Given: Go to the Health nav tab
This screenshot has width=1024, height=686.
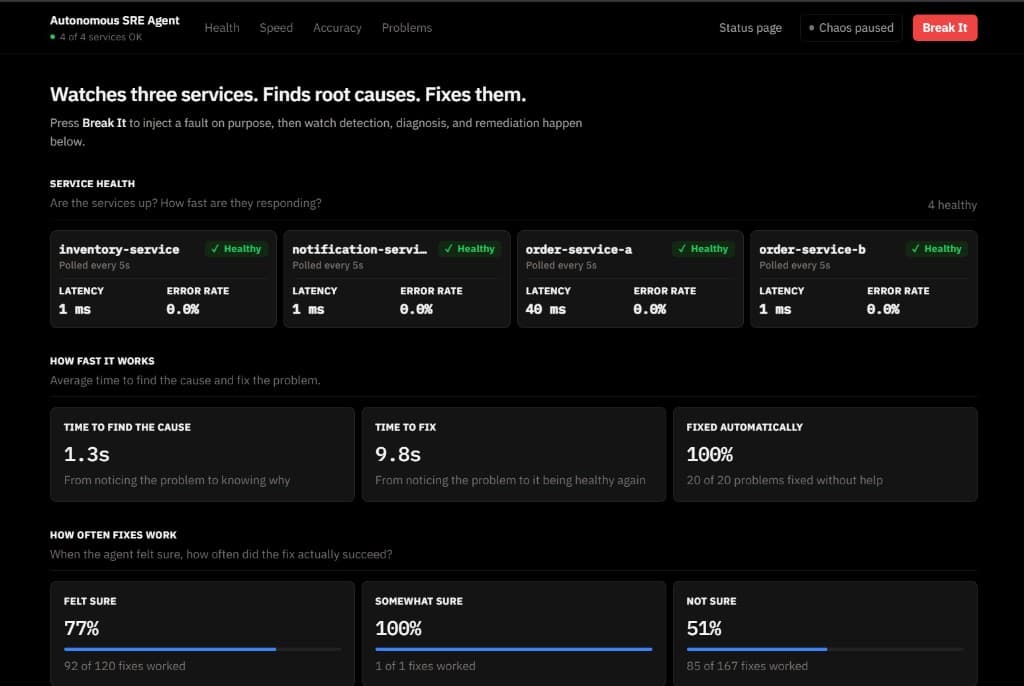Looking at the screenshot, I should pyautogui.click(x=222, y=27).
